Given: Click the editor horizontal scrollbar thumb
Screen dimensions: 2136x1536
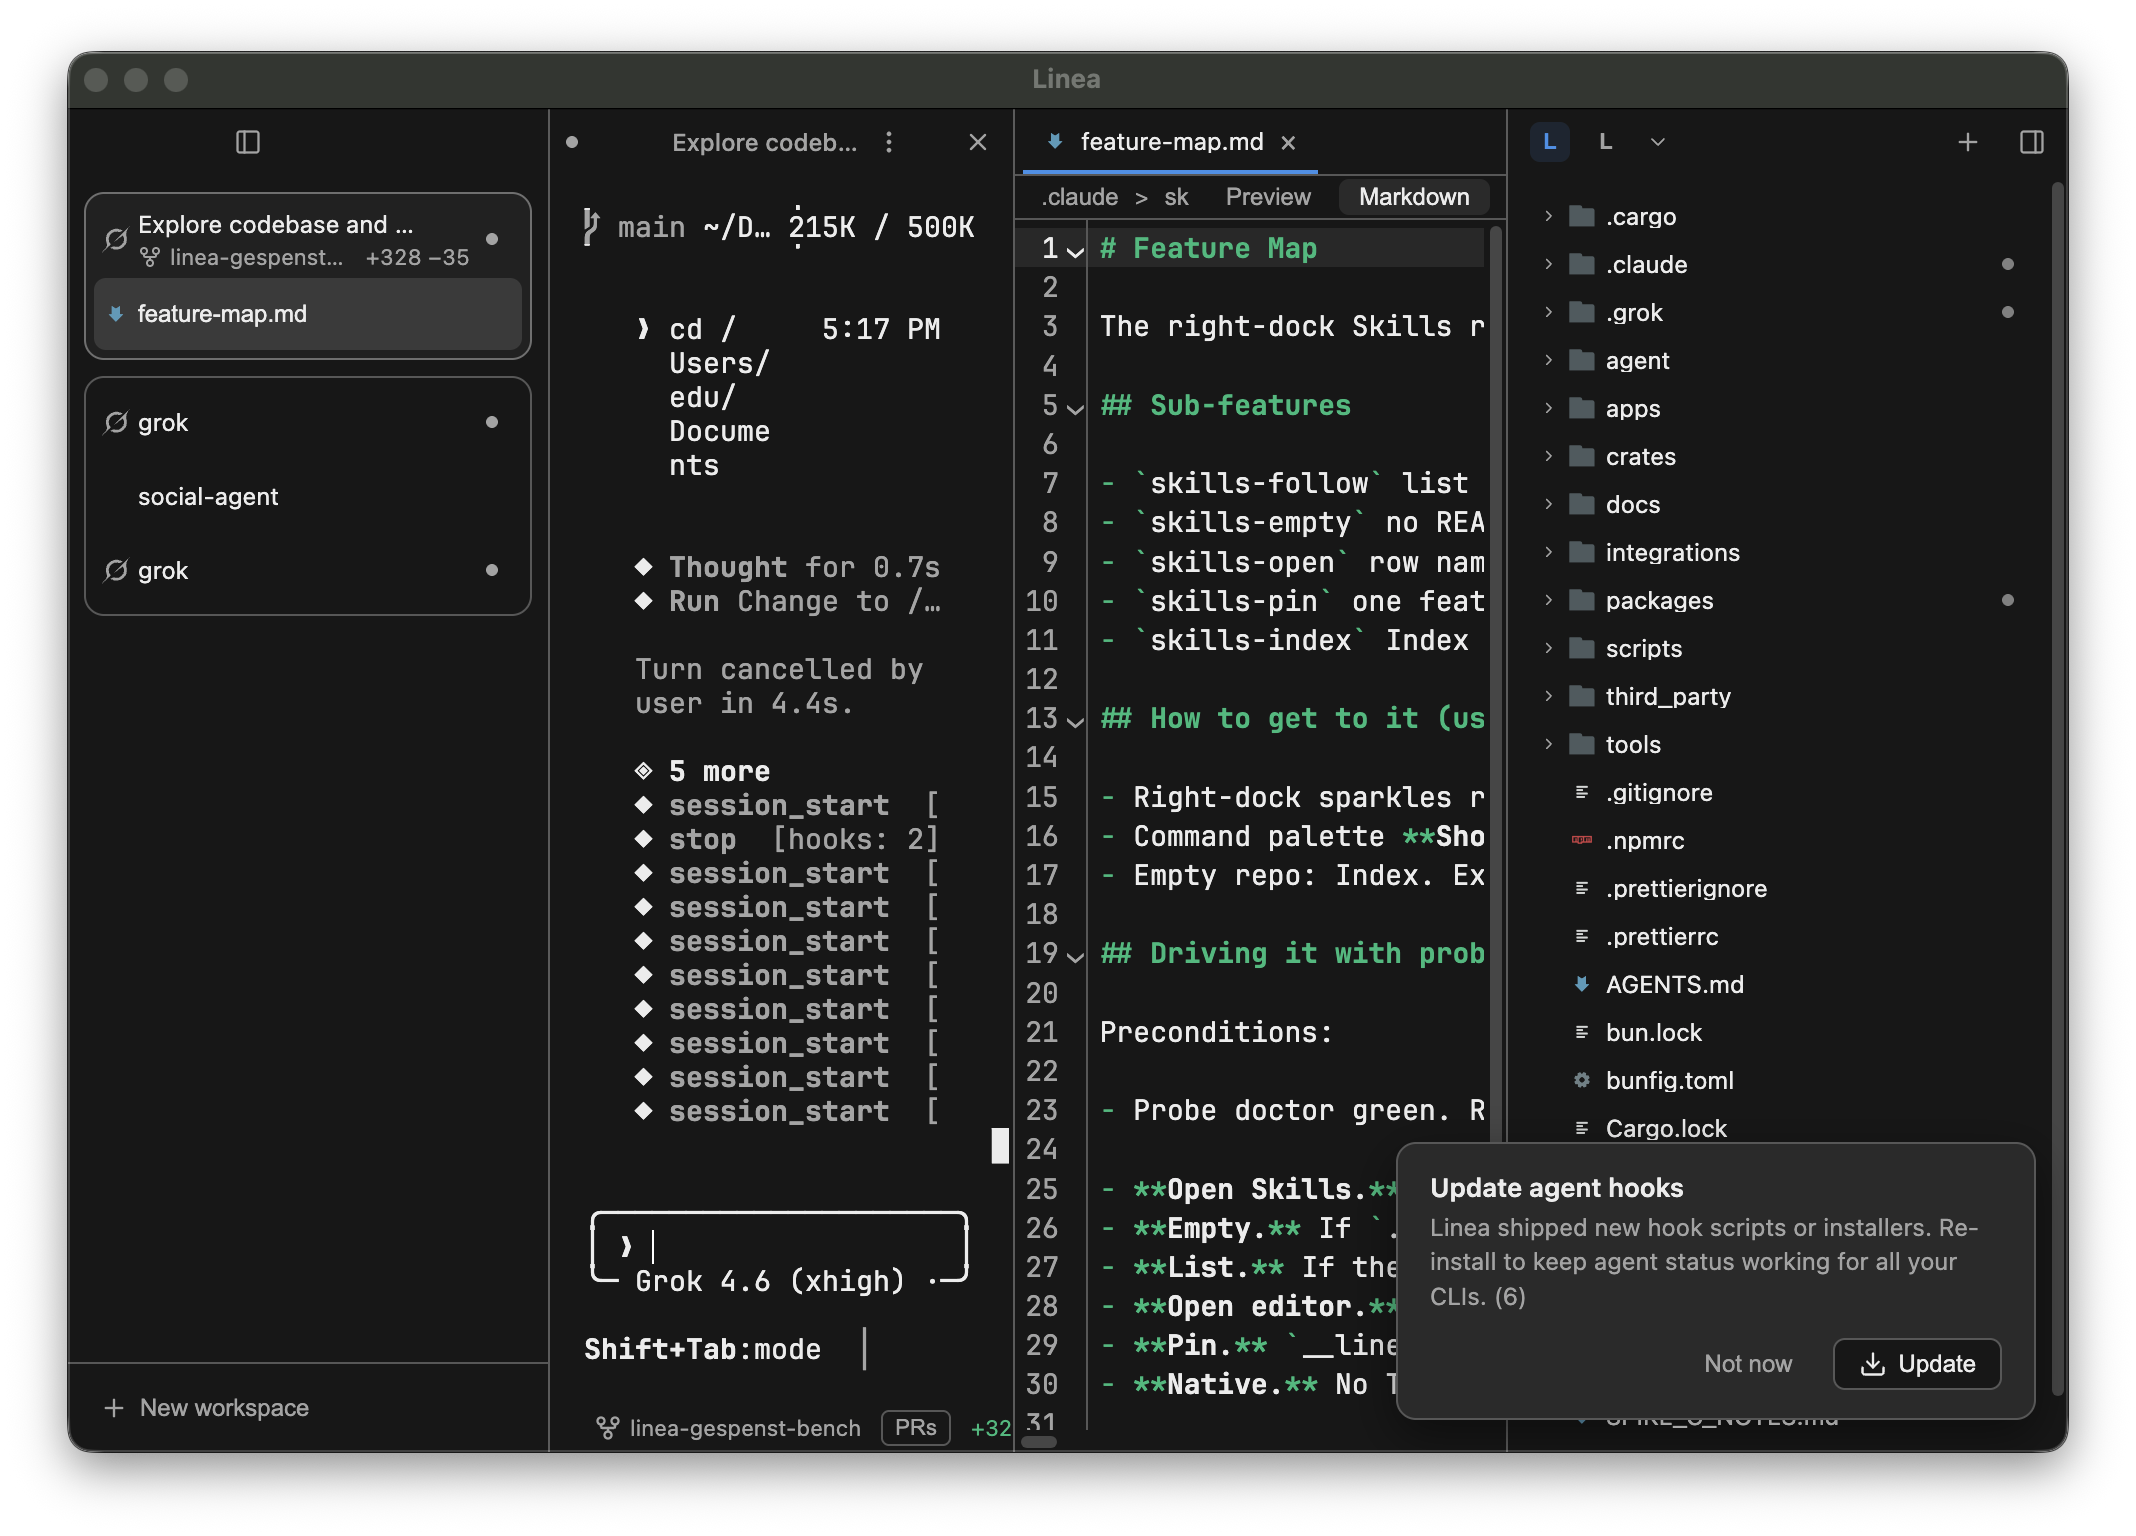Looking at the screenshot, I should (x=1038, y=1442).
